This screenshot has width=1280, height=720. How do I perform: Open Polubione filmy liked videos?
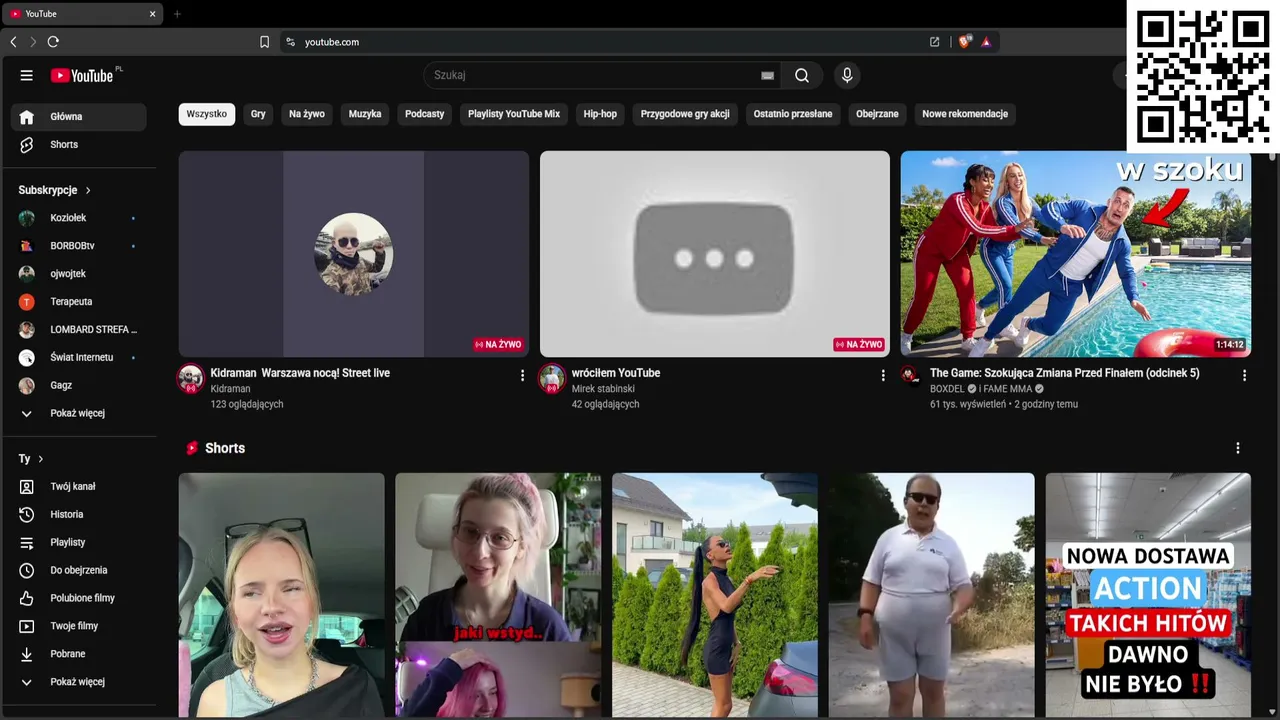(79, 599)
